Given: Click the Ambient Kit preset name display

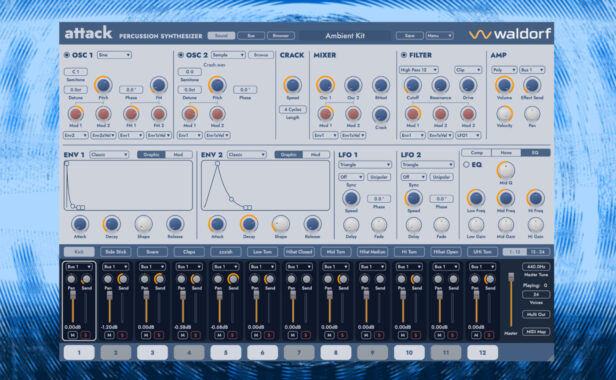Looking at the screenshot, I should pyautogui.click(x=345, y=36).
